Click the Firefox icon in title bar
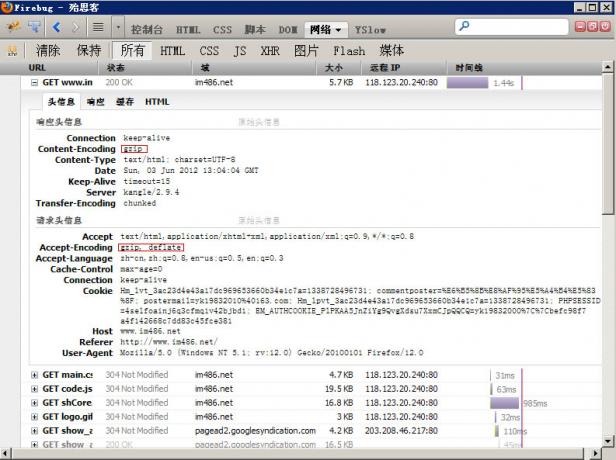616x460 pixels. point(6,7)
